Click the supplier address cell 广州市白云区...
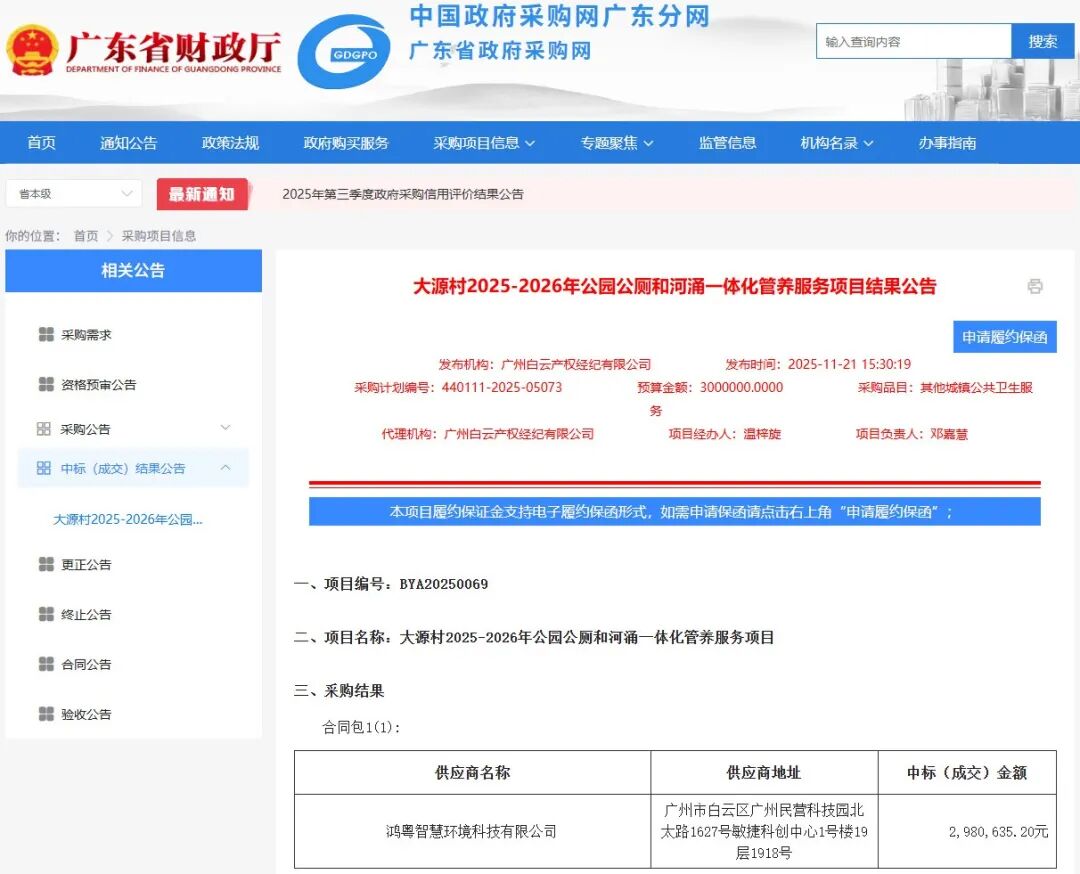Screen dimensions: 1080x874 coord(764,831)
